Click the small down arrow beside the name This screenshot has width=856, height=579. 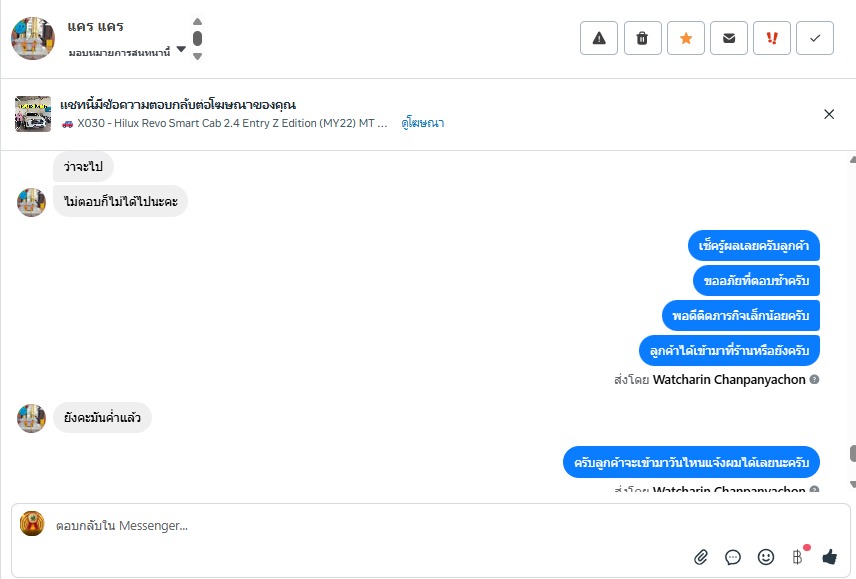197,56
